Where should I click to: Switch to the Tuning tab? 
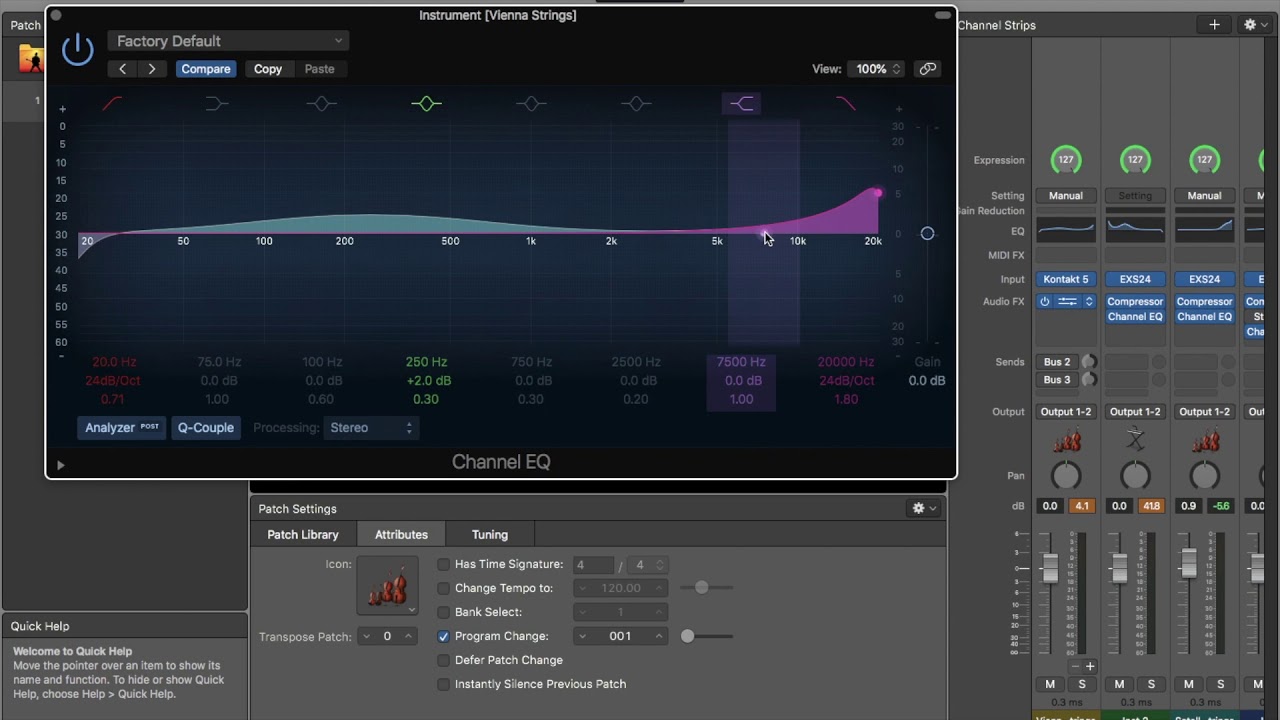coord(490,535)
